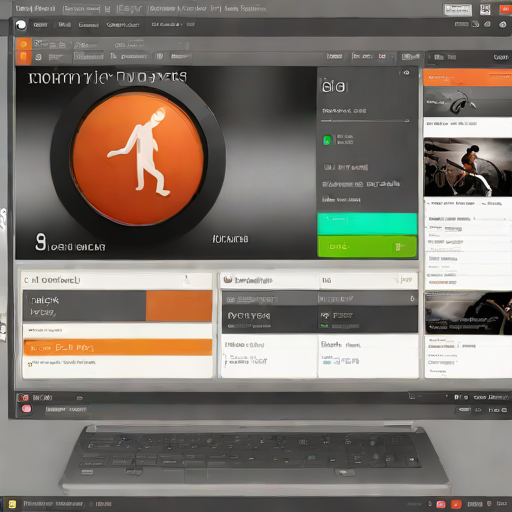Adjust the thin horizontal slider in the dark side panel
The width and height of the screenshot is (512, 512).
point(365,121)
